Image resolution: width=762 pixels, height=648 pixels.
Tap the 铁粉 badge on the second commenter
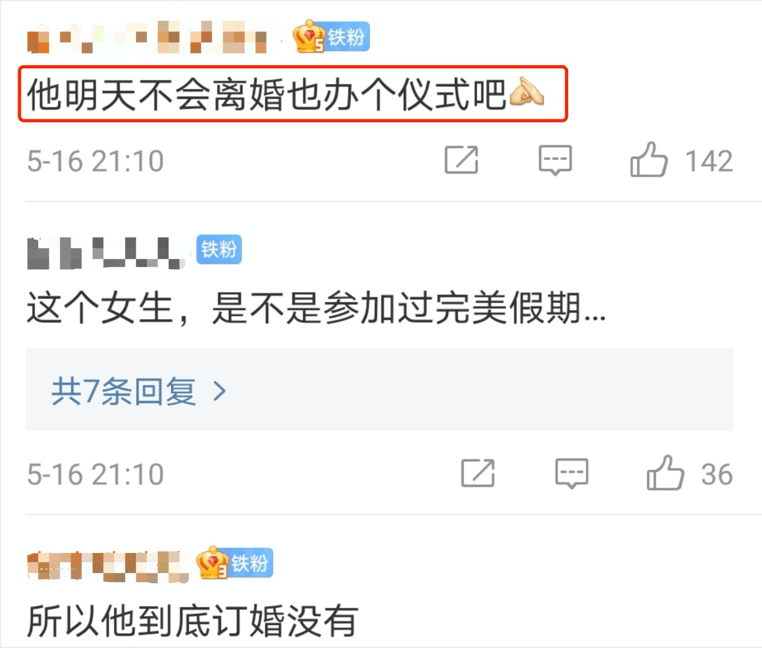[x=219, y=249]
